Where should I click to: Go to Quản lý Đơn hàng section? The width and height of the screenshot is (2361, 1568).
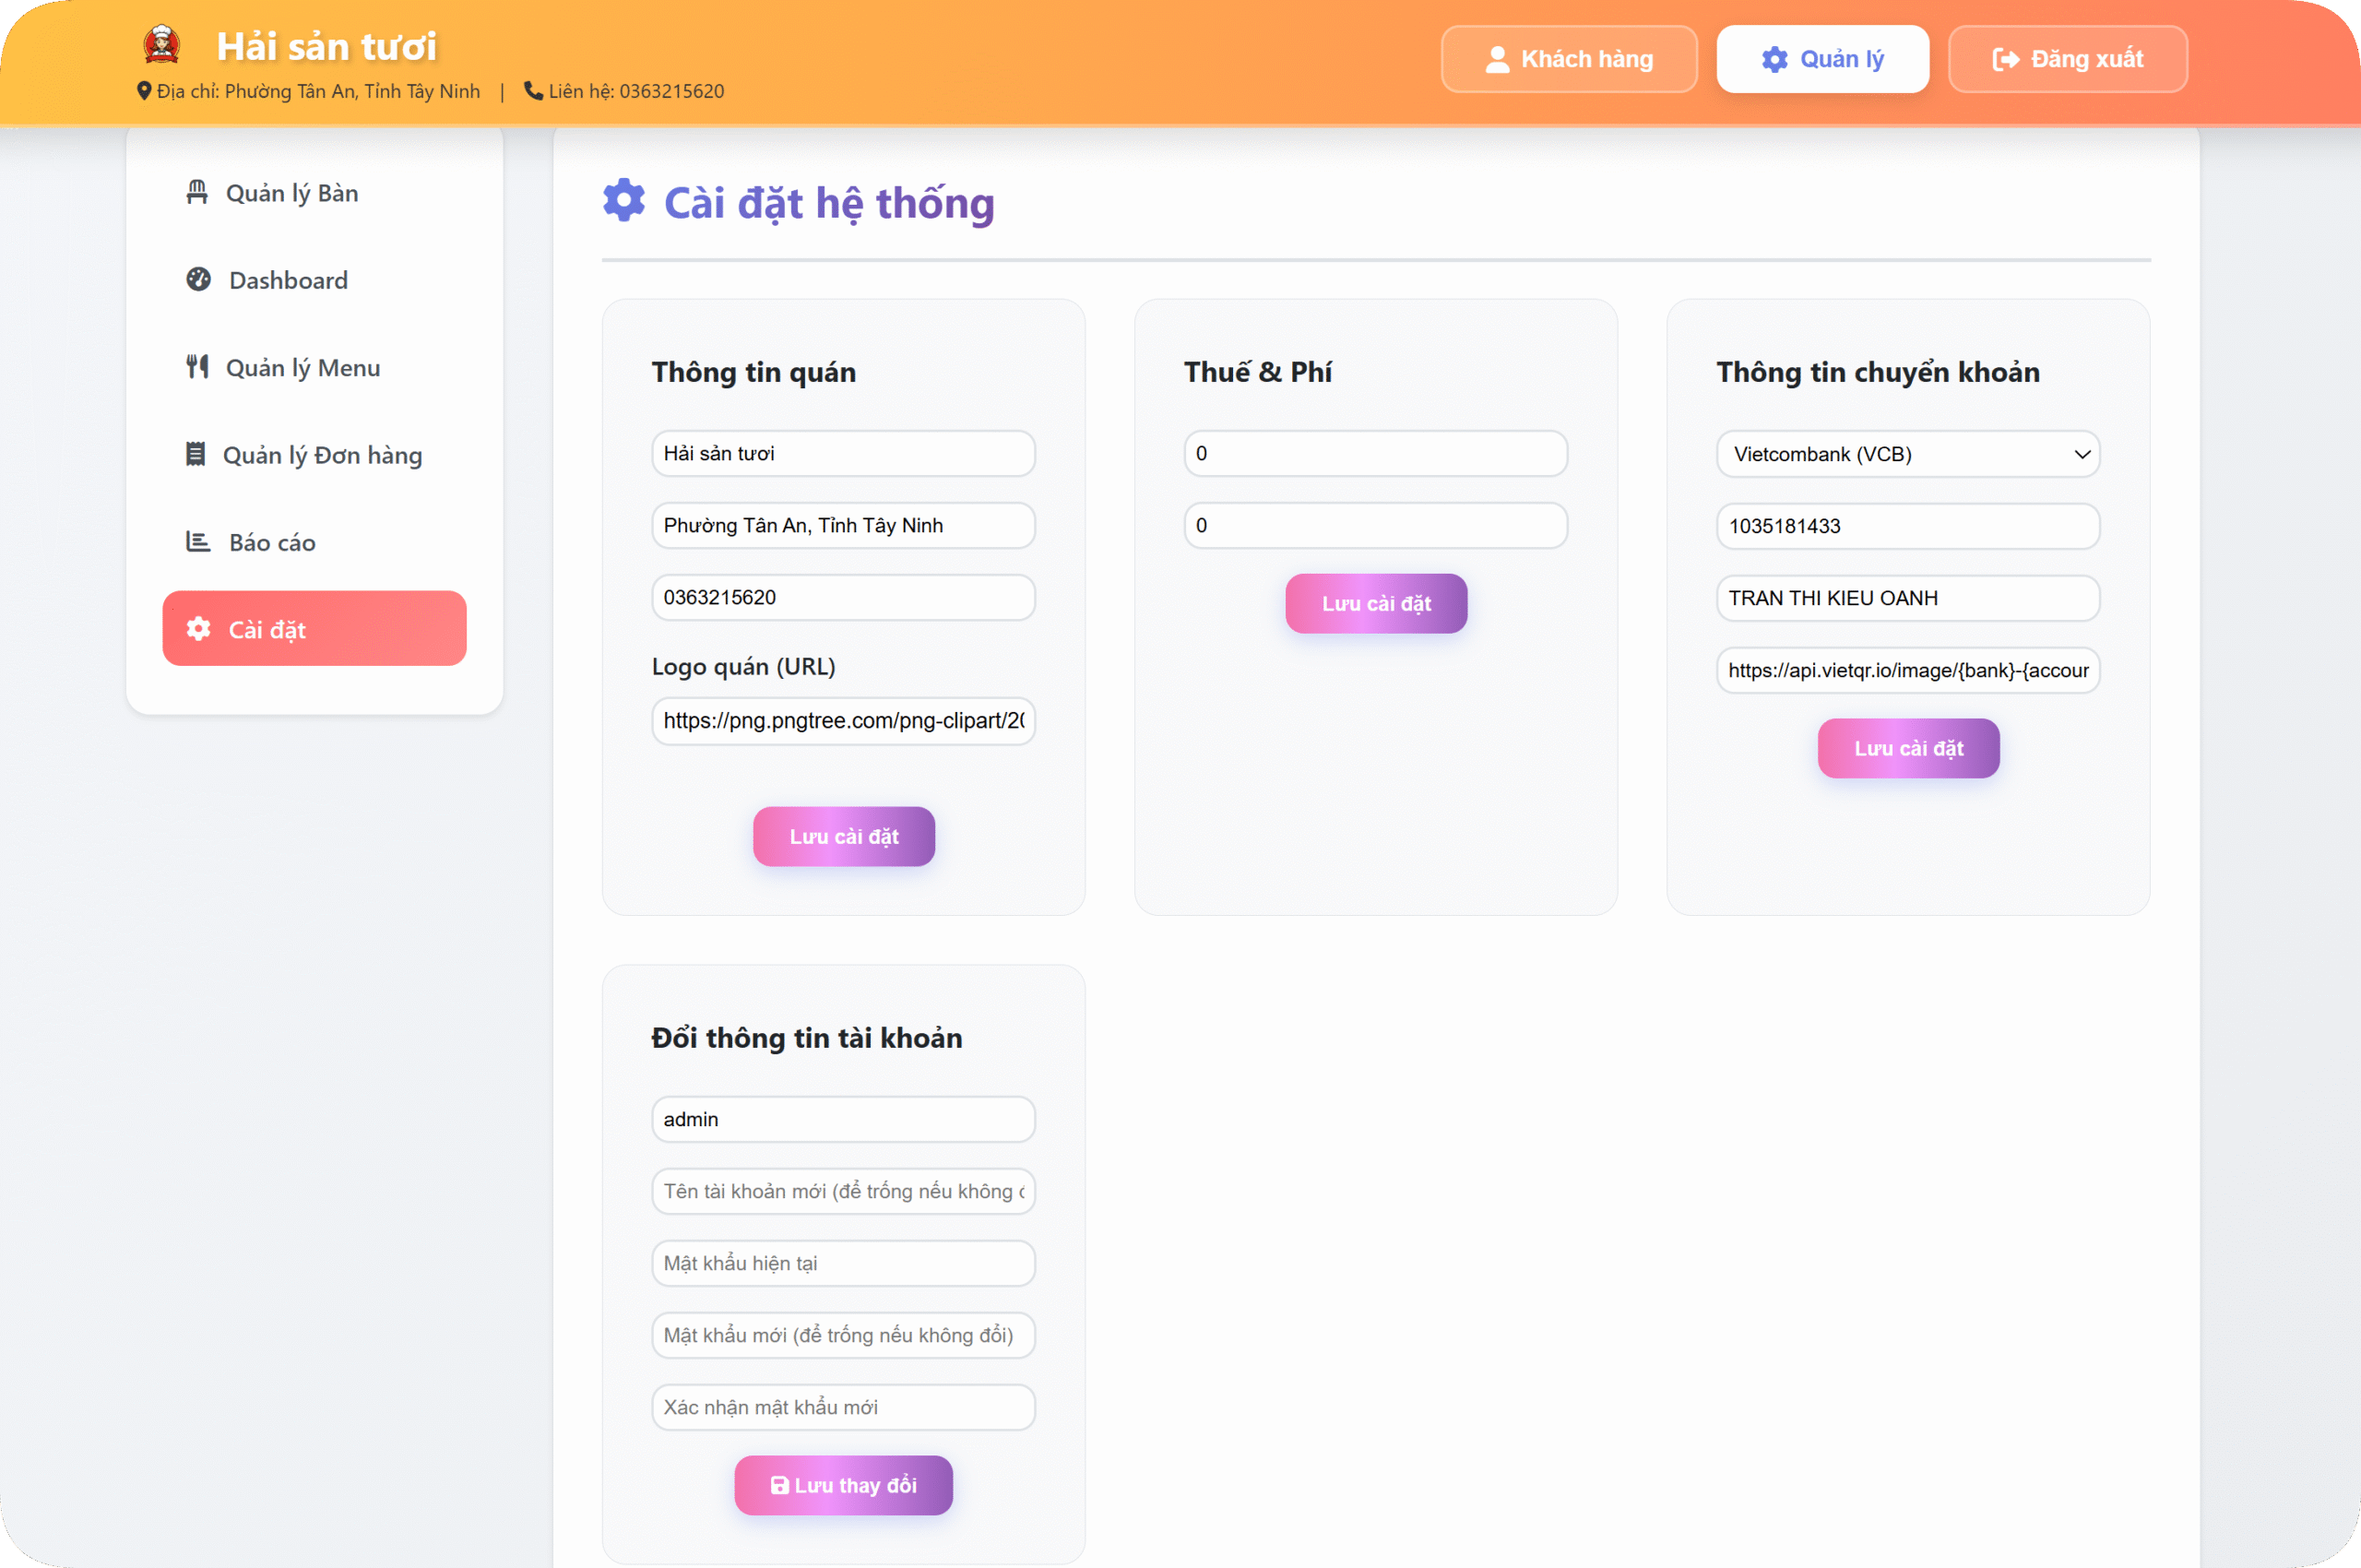pos(322,455)
